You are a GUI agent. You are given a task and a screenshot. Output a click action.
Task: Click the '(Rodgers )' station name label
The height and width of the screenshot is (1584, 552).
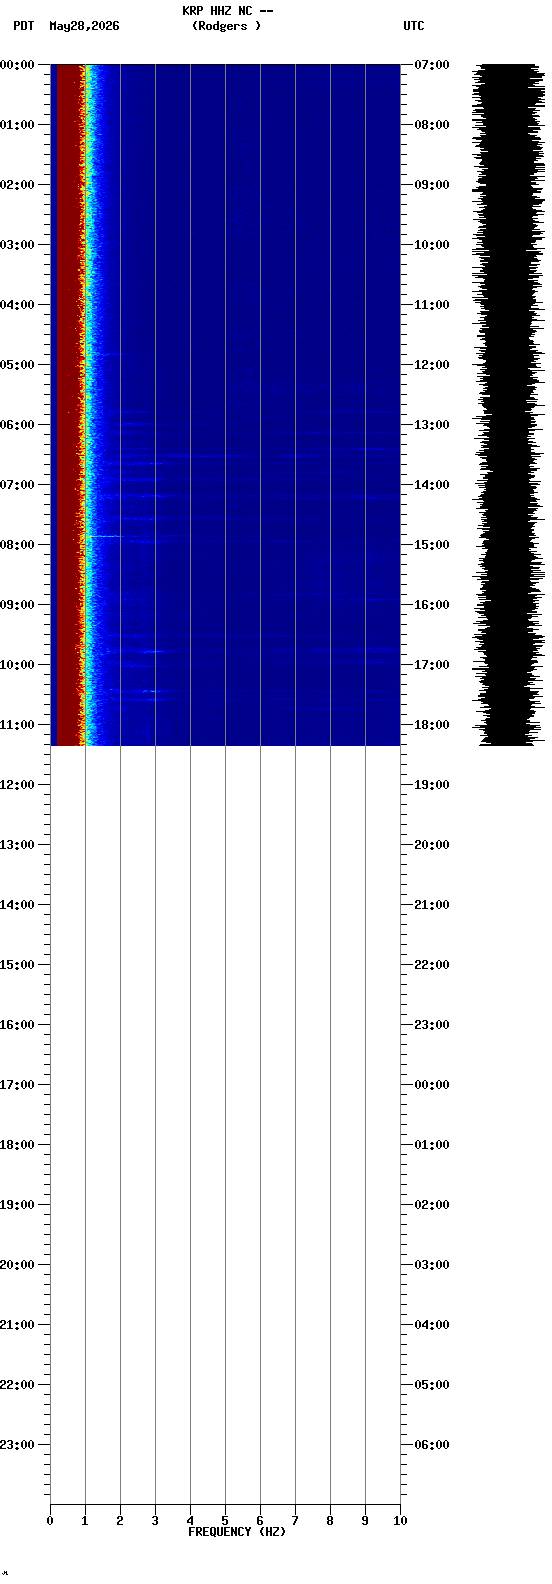pos(226,26)
